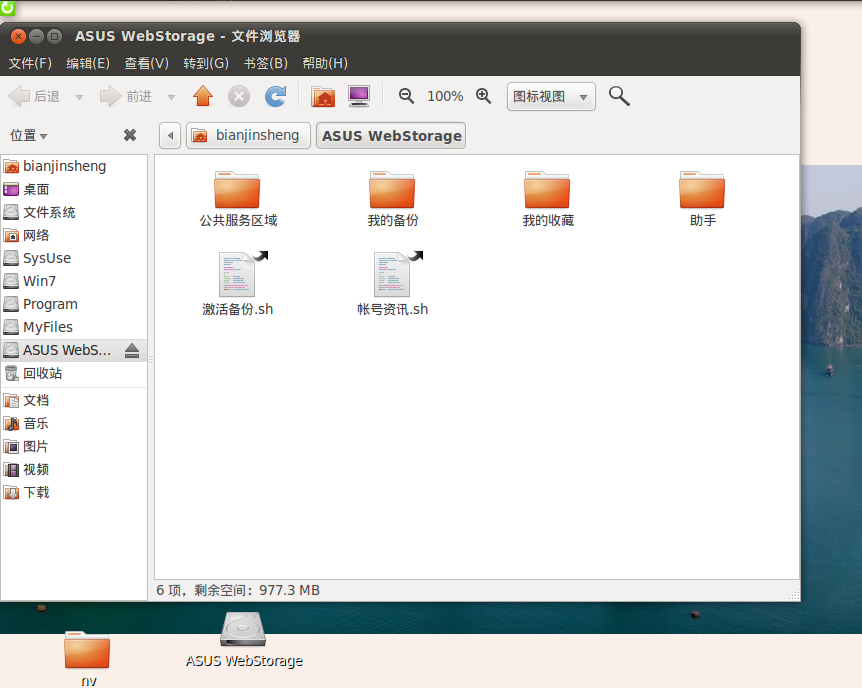Open the 转到(G) menu

point(206,63)
